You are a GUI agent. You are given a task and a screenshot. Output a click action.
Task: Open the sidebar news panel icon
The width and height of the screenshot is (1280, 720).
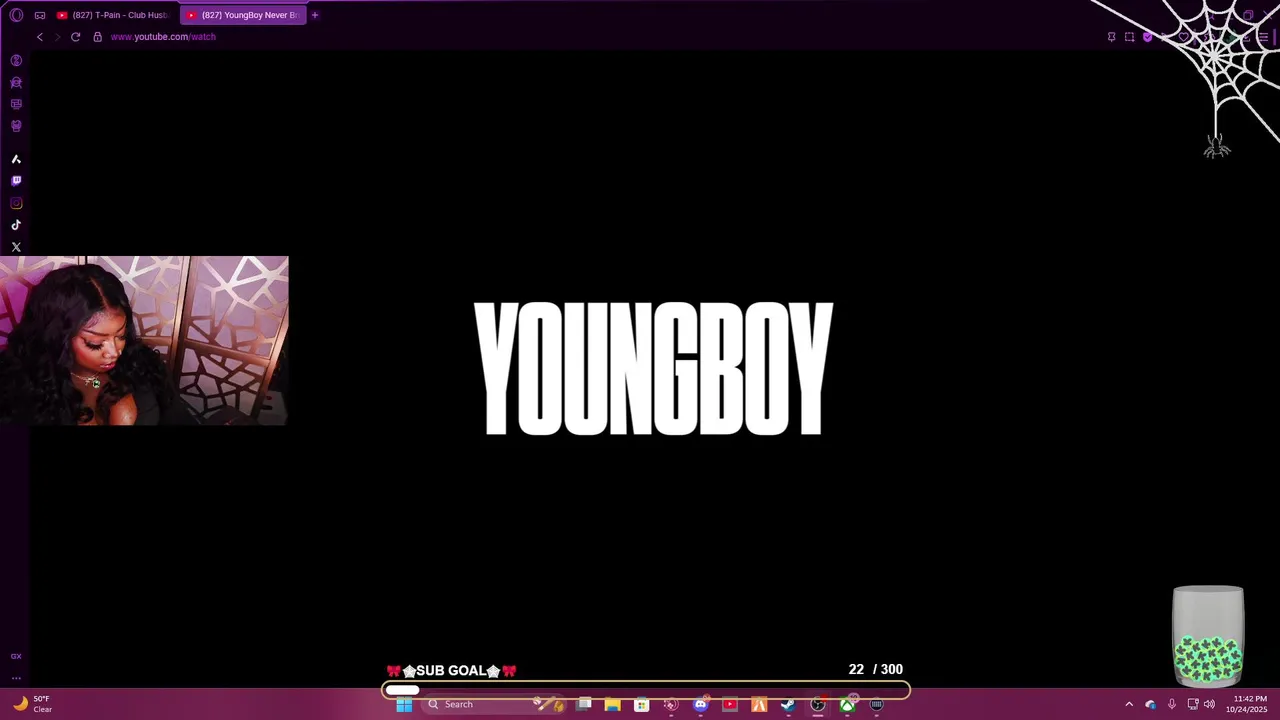(x=16, y=104)
